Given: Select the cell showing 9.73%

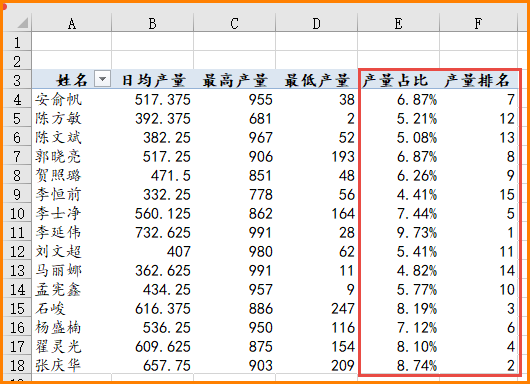Looking at the screenshot, I should [x=399, y=233].
